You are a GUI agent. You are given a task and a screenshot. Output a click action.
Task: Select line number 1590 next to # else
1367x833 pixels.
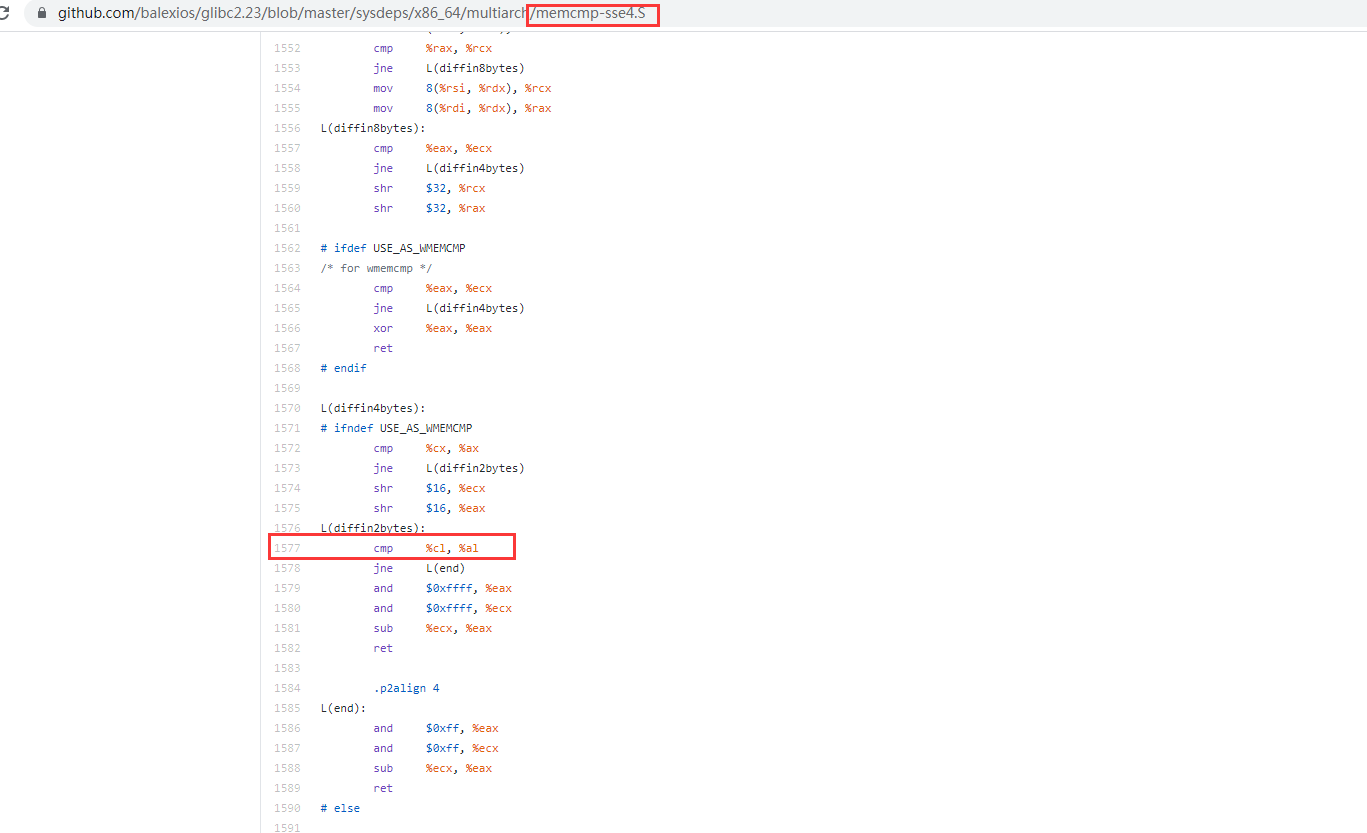click(x=287, y=807)
